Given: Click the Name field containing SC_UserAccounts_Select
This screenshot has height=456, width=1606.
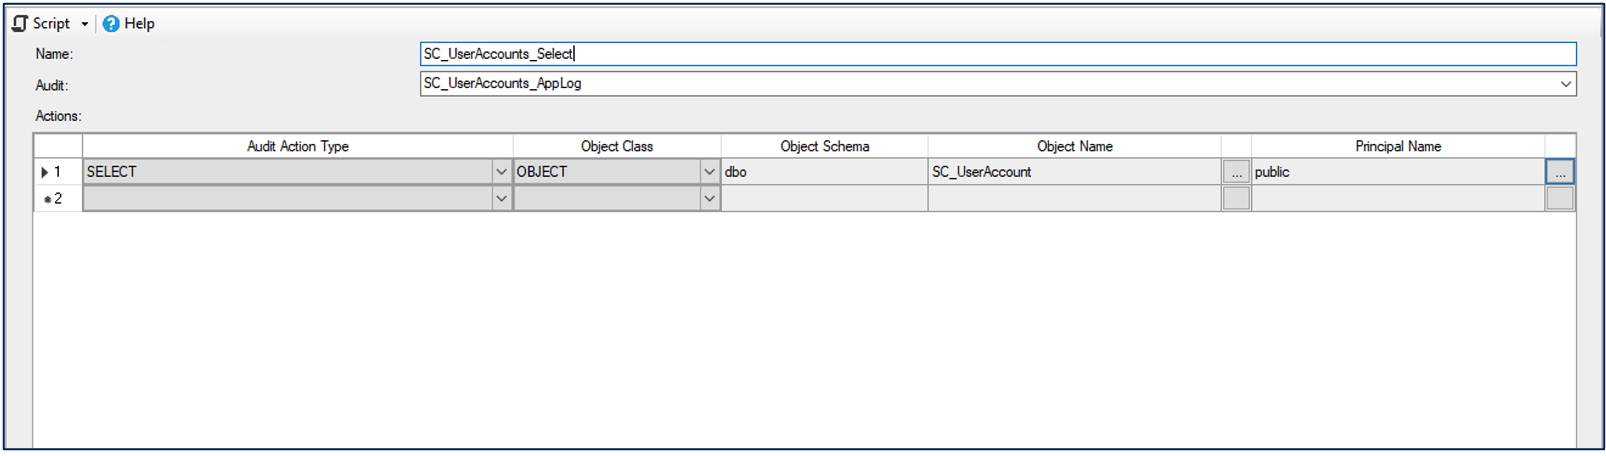Looking at the screenshot, I should [996, 54].
